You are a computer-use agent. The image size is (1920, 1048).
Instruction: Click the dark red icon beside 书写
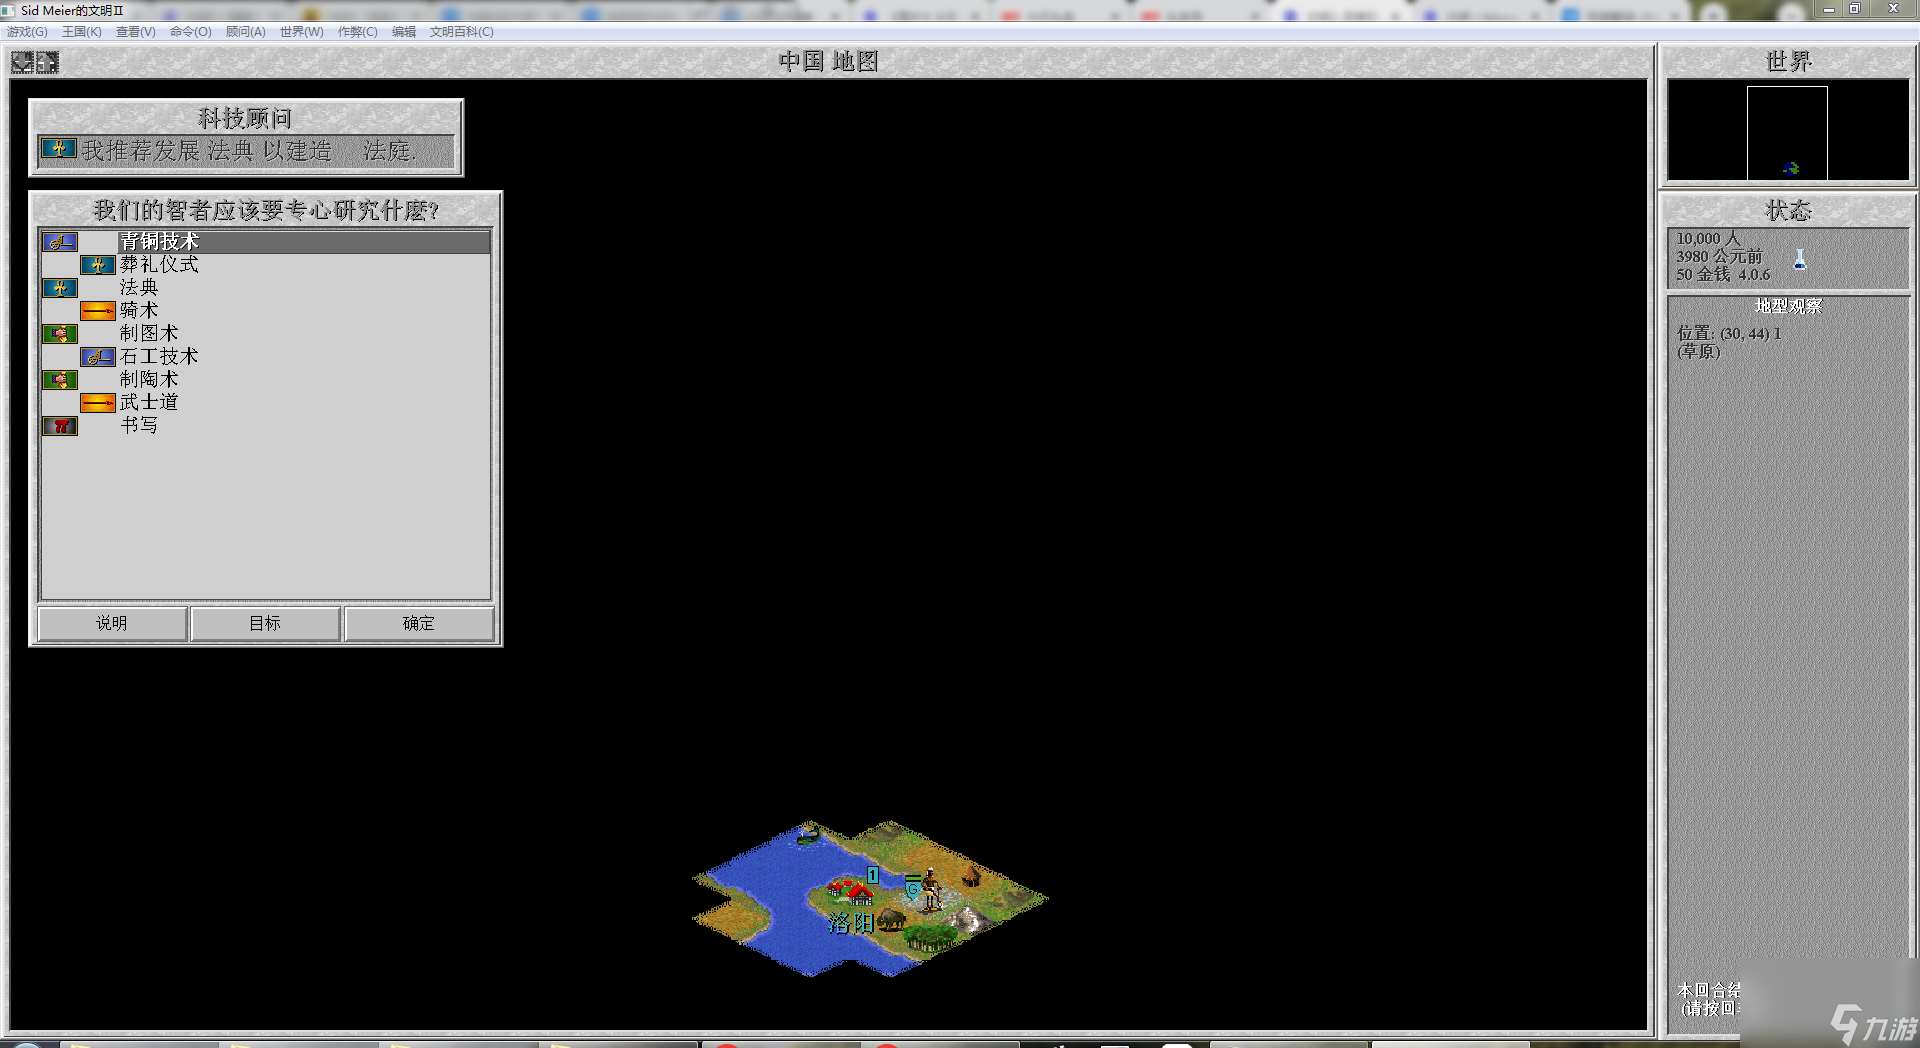[x=60, y=426]
